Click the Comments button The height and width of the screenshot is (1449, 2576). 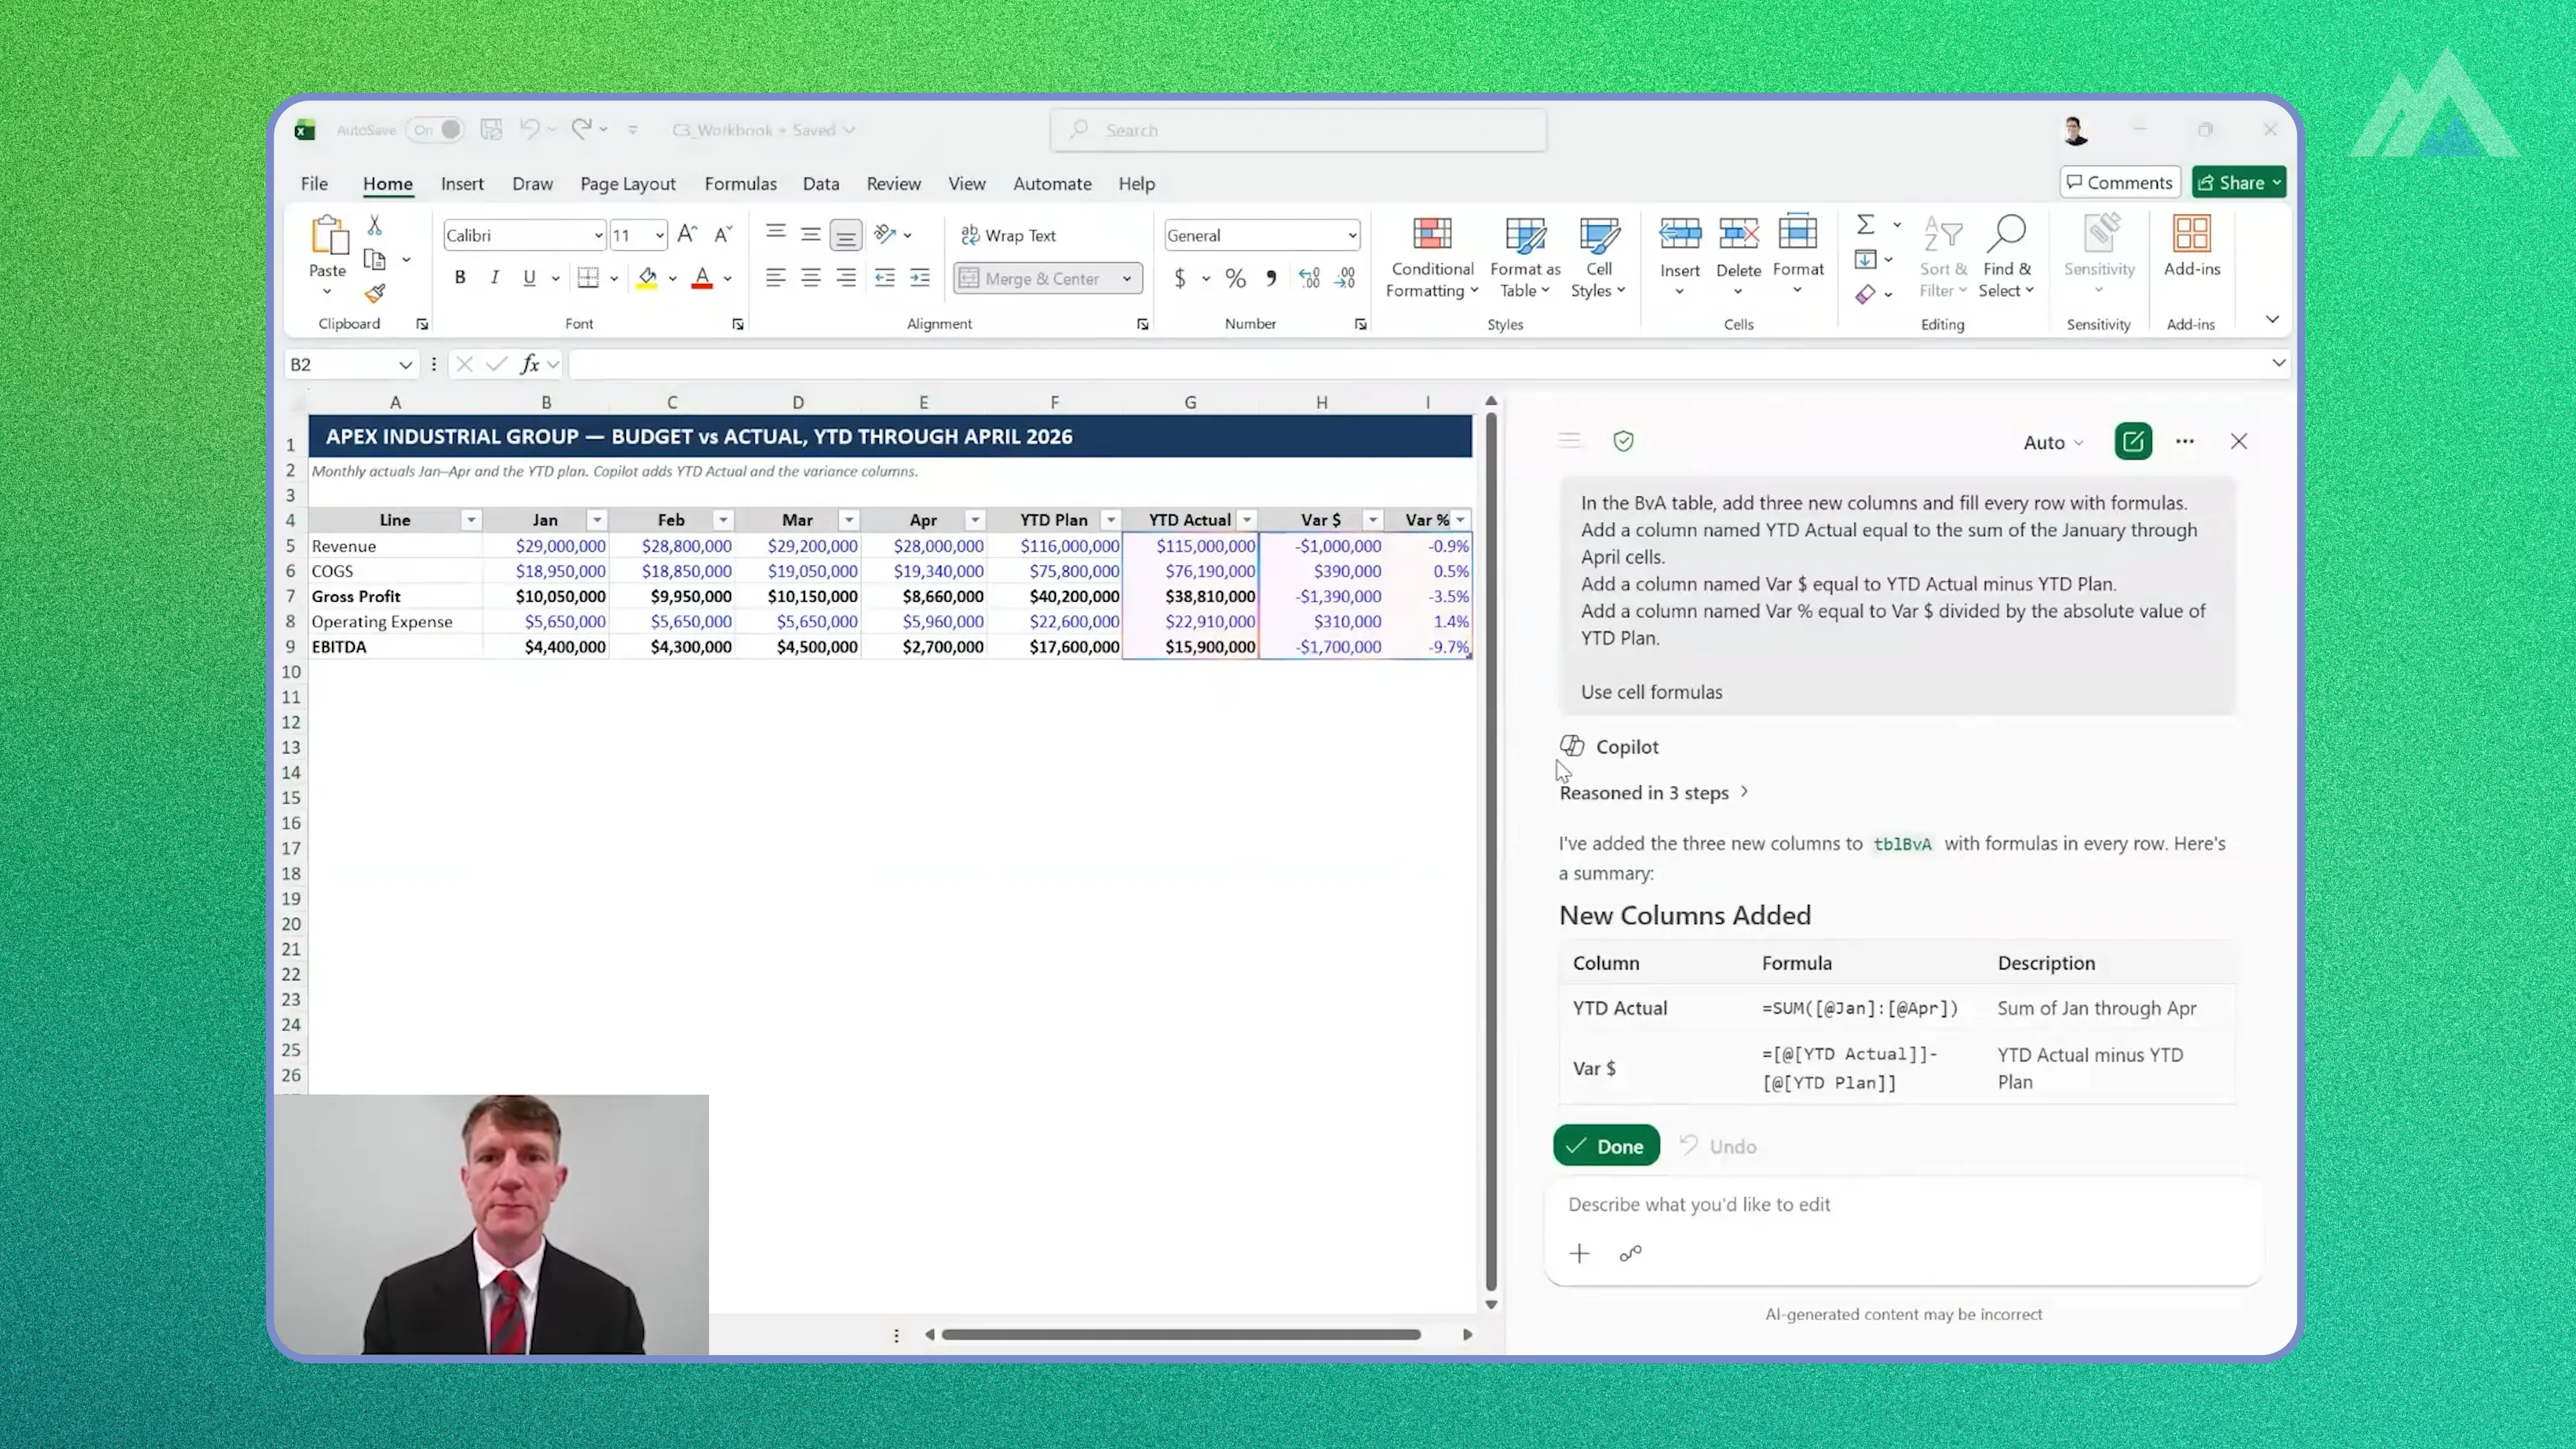coord(2119,182)
